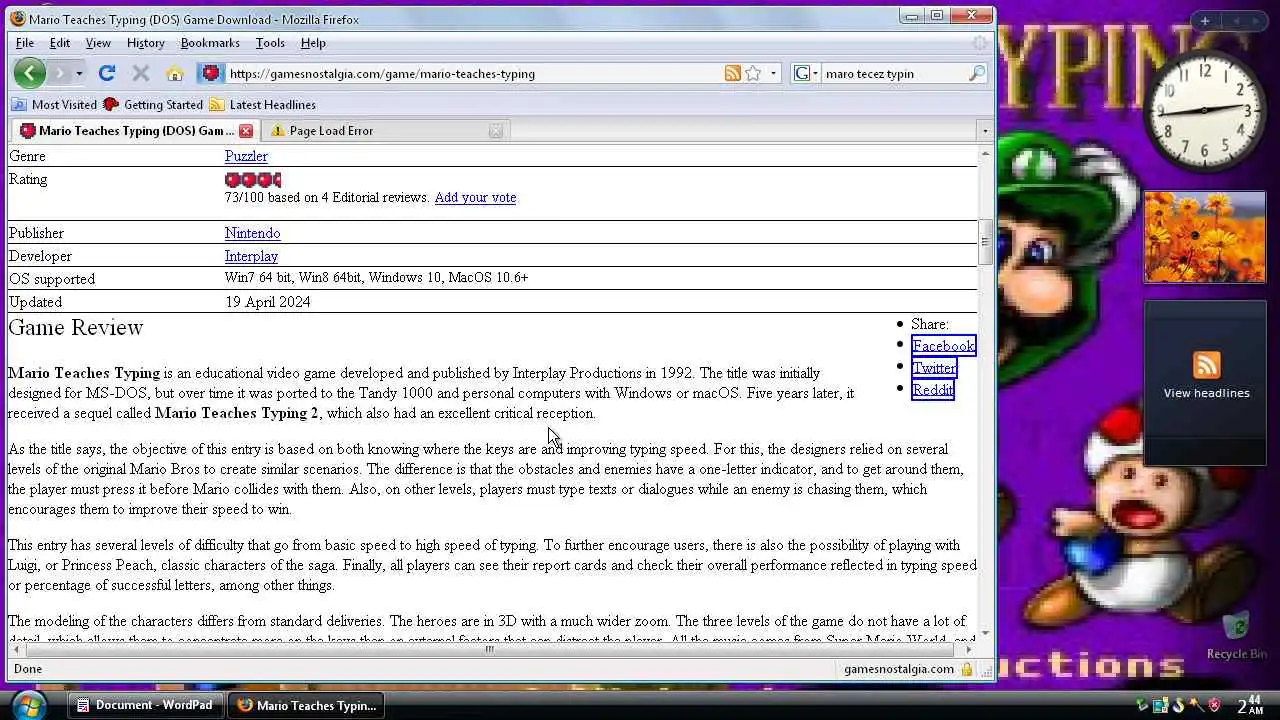
Task: Click the red star rating icons
Action: pyautogui.click(x=253, y=180)
